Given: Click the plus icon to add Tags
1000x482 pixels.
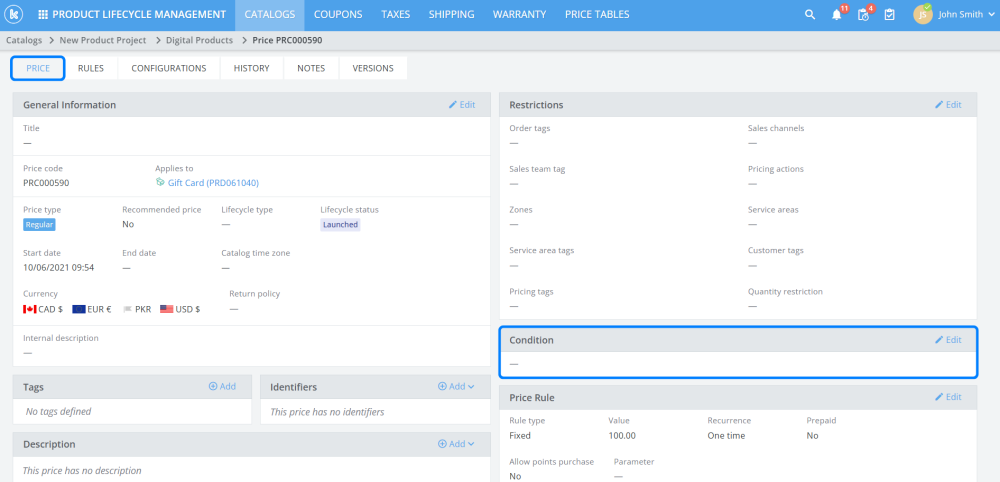Looking at the screenshot, I should [x=213, y=386].
